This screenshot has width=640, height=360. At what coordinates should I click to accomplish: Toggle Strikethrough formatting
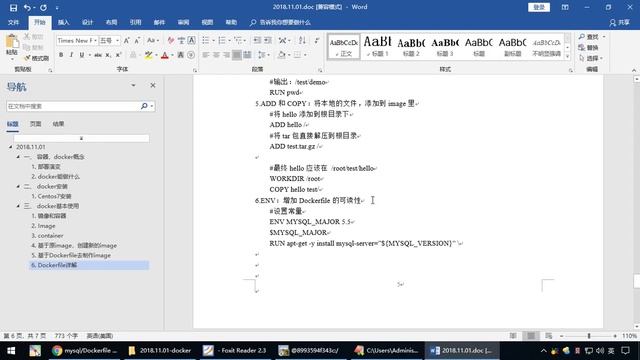pyautogui.click(x=98, y=55)
